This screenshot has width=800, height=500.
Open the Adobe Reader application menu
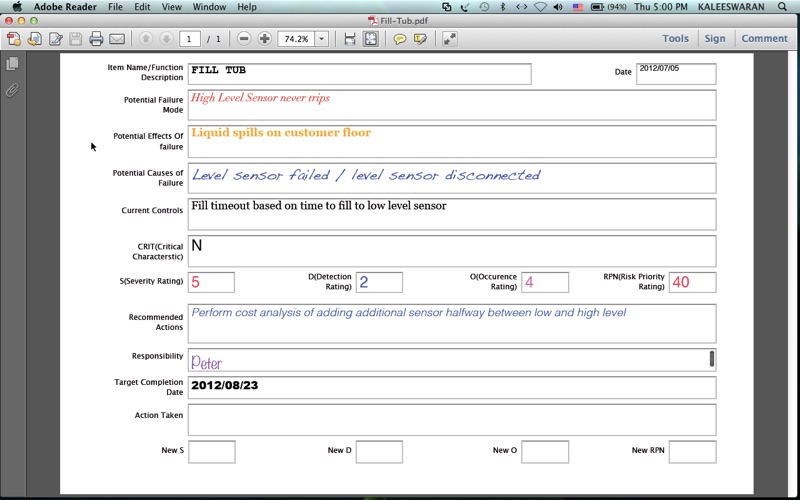click(65, 7)
